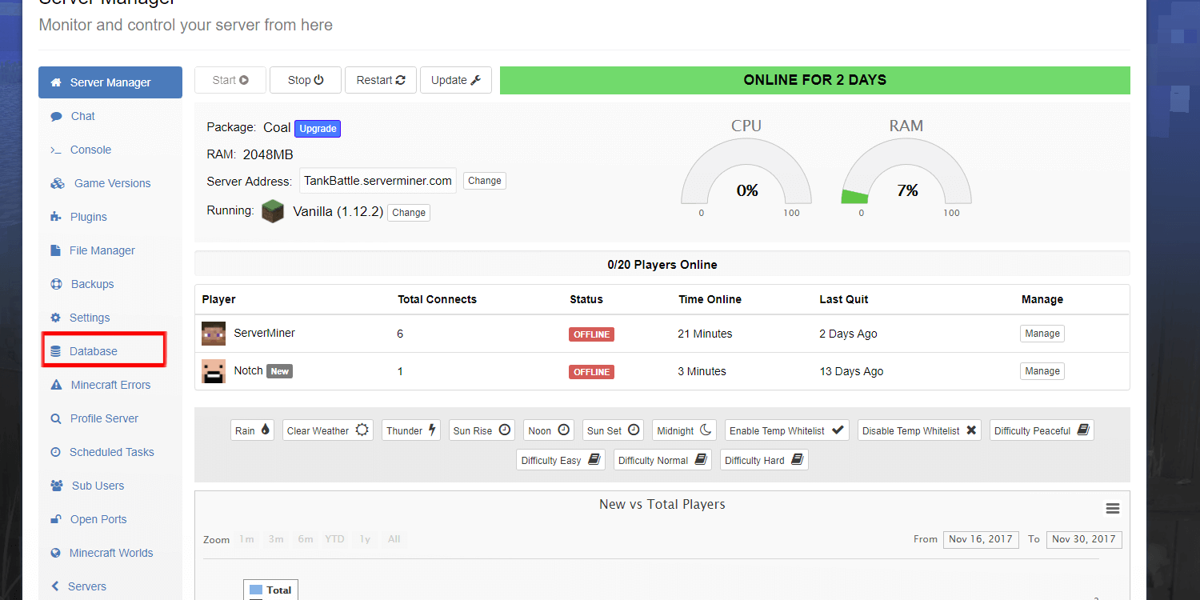The width and height of the screenshot is (1200, 600).
Task: Click the Profile Server search icon
Action: tap(56, 419)
